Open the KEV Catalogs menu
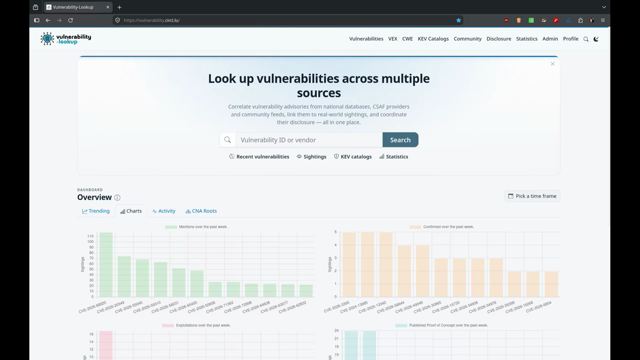This screenshot has height=360, width=640. (433, 39)
